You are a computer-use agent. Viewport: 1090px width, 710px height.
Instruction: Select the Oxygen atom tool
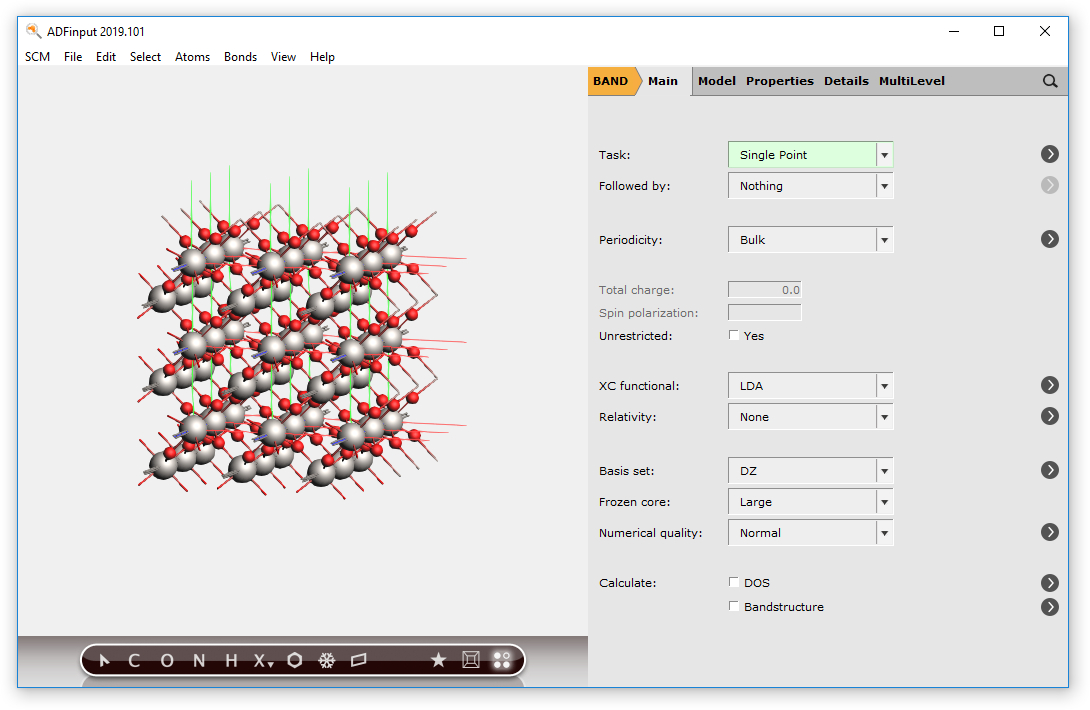(x=165, y=660)
